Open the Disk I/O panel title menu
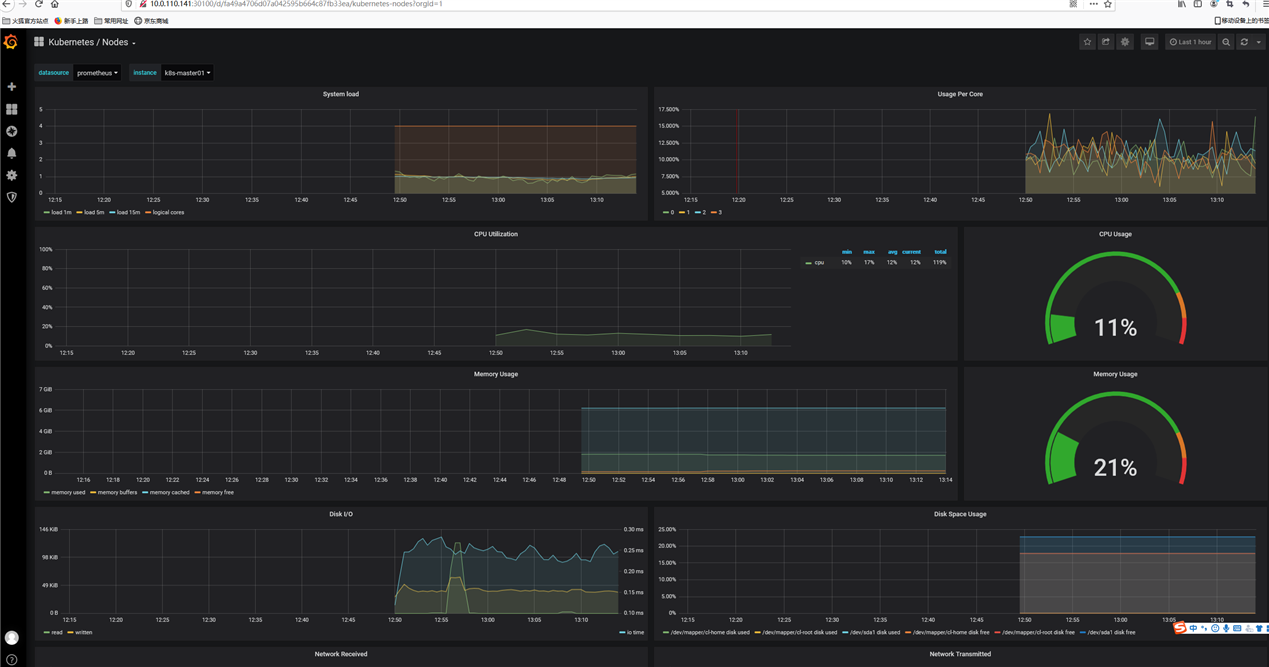The height and width of the screenshot is (667, 1269). click(x=341, y=514)
